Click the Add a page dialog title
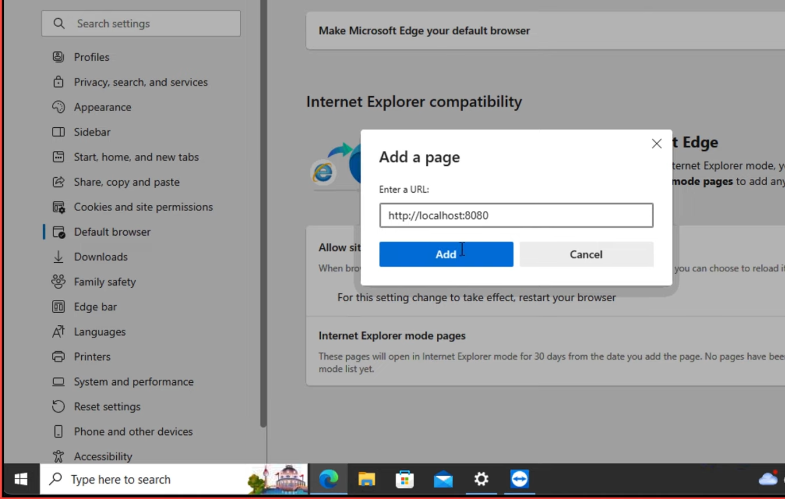This screenshot has width=785, height=499. [x=420, y=157]
